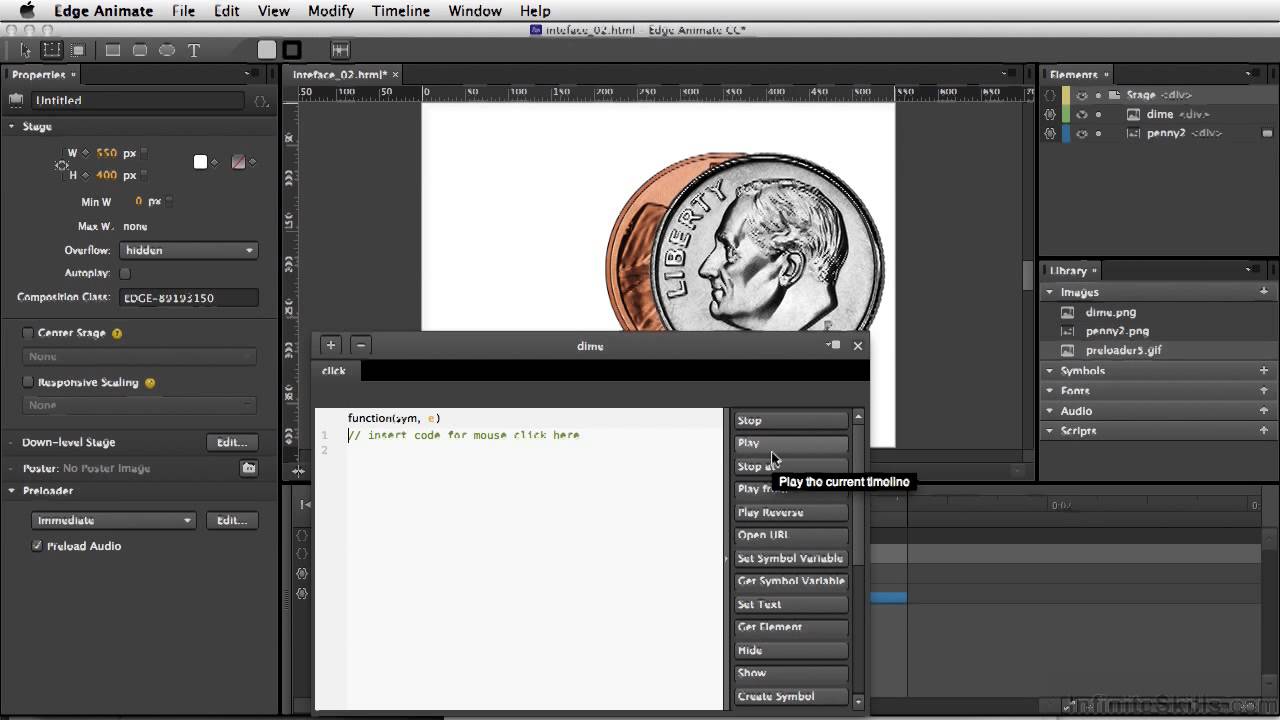Enable the Responsive Scaling checkbox
Image resolution: width=1280 pixels, height=720 pixels.
point(28,383)
